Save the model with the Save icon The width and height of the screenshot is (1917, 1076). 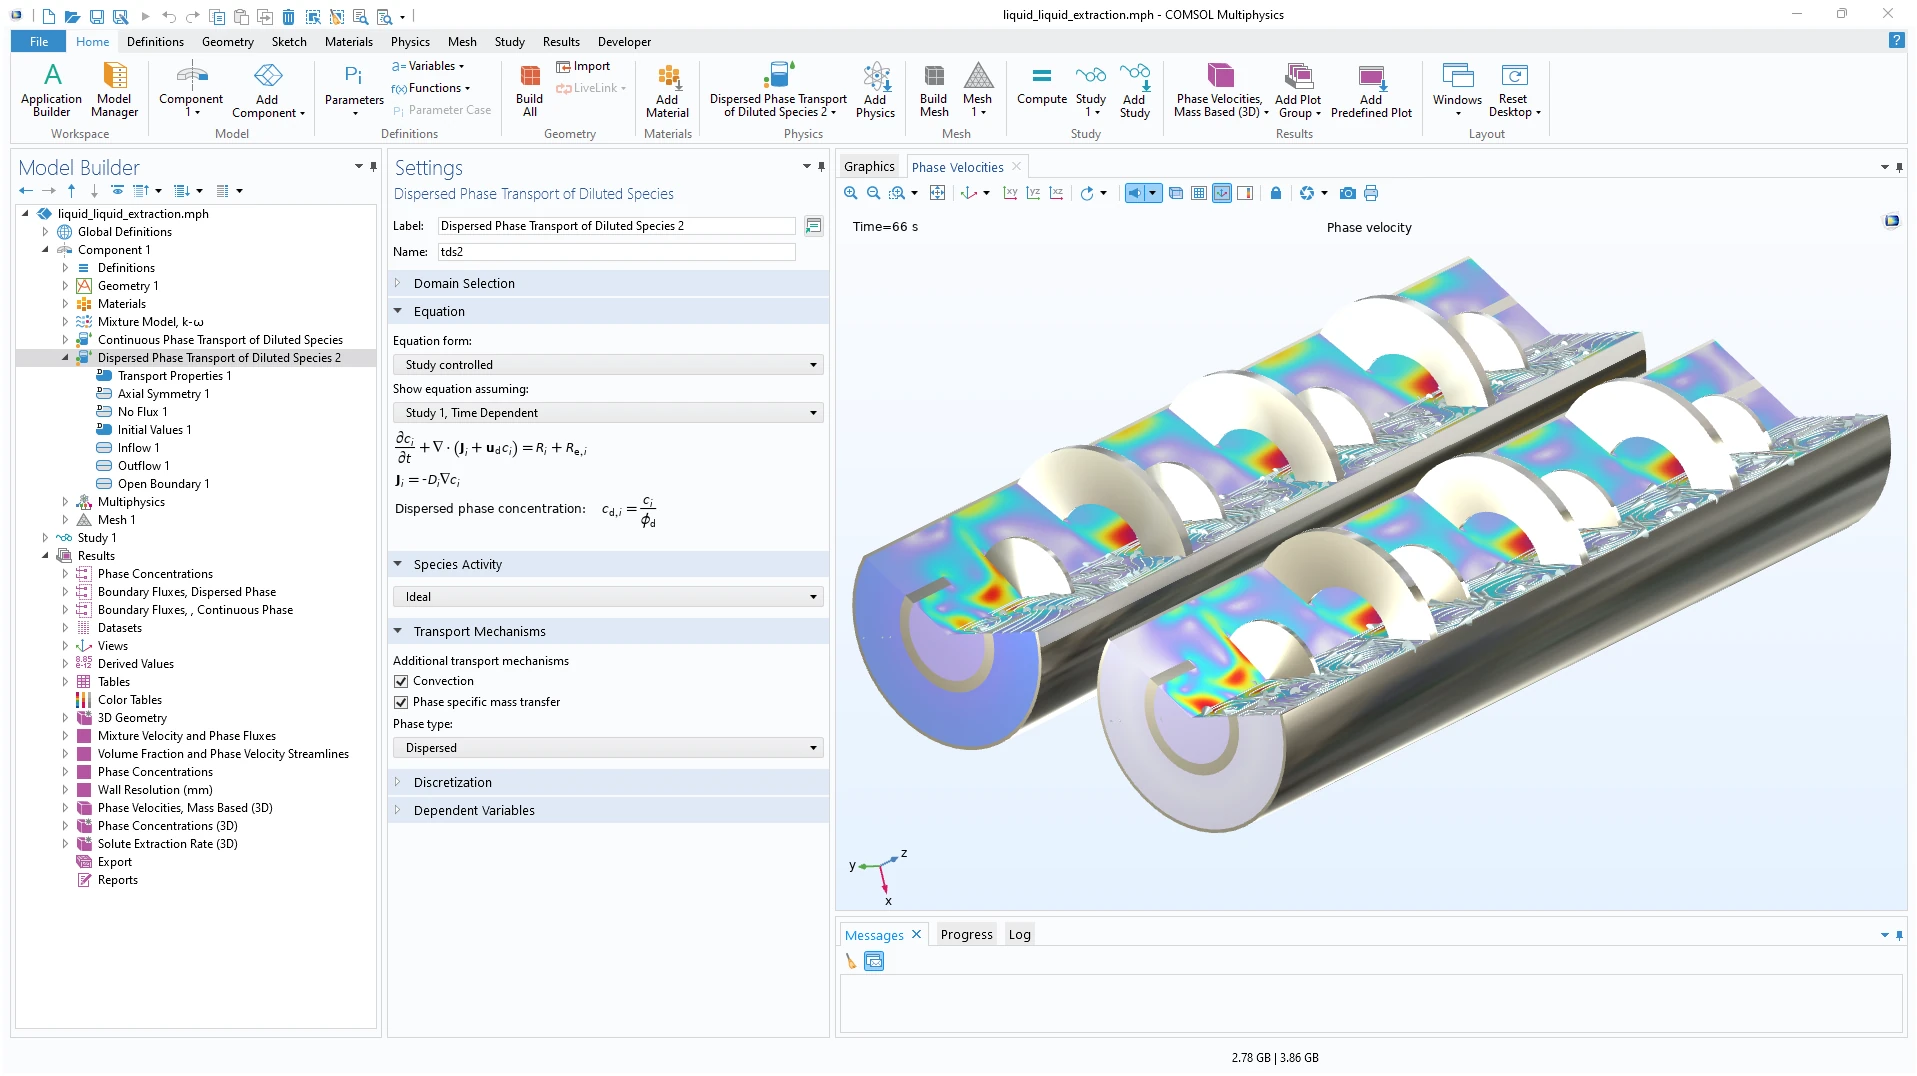coord(96,16)
